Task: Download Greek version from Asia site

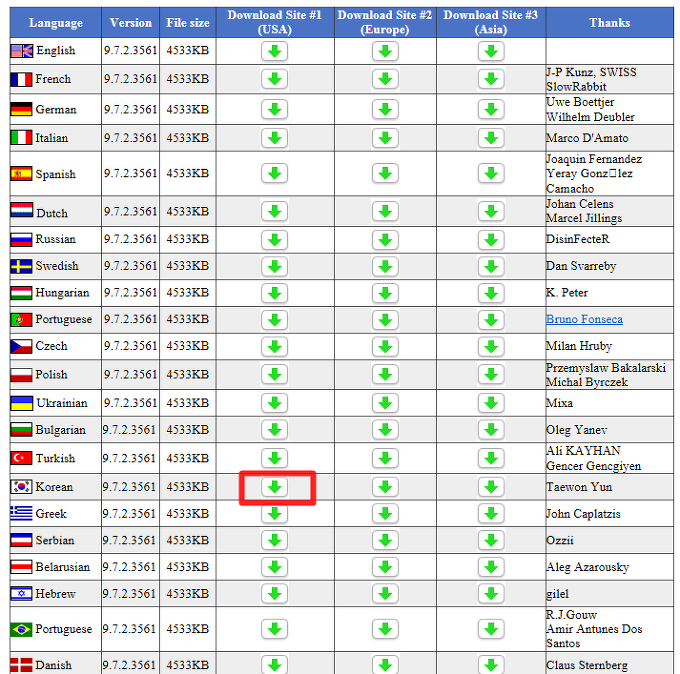Action: tap(491, 514)
